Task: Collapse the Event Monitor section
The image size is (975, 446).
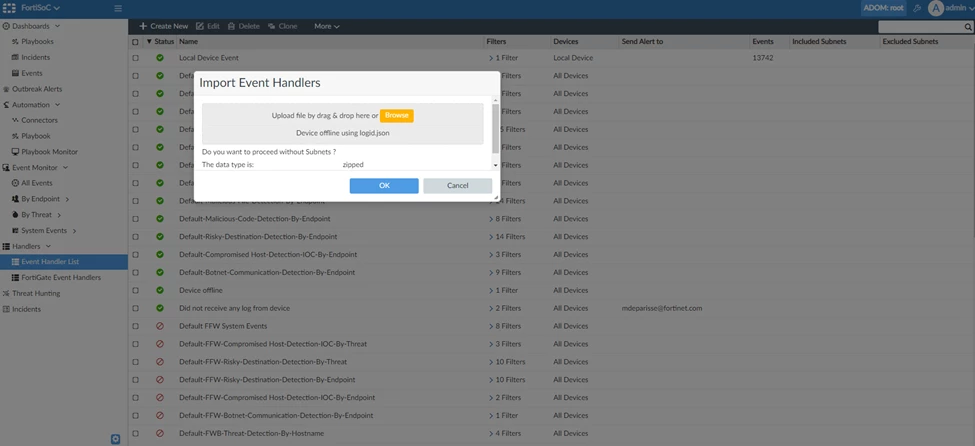Action: click(65, 167)
